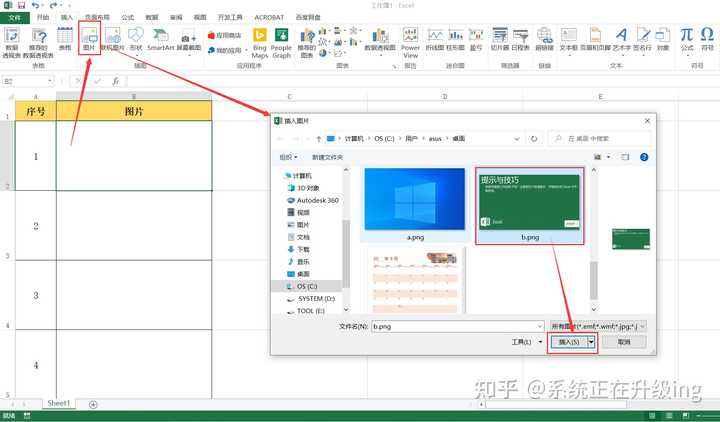Switch to the 公式 Formulas tab
The width and height of the screenshot is (720, 422).
point(128,17)
